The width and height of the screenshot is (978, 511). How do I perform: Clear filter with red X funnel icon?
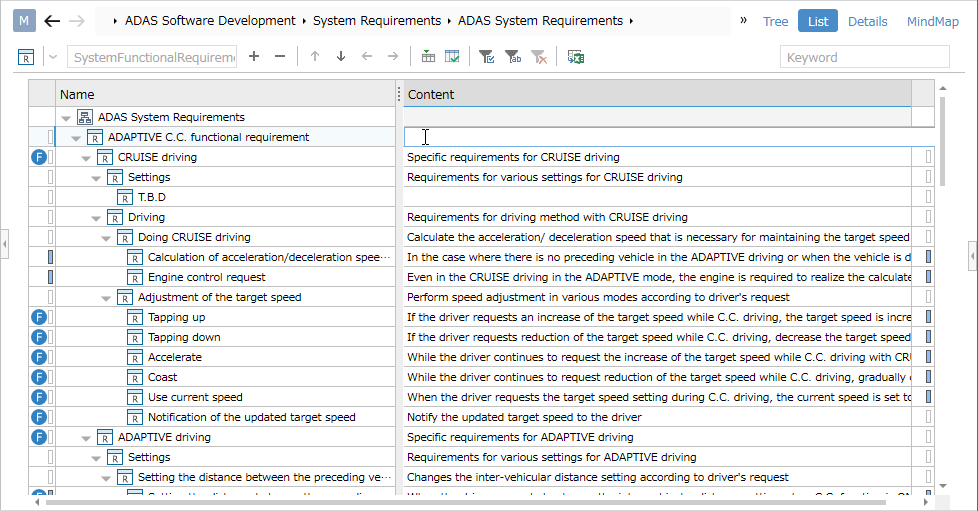click(539, 57)
